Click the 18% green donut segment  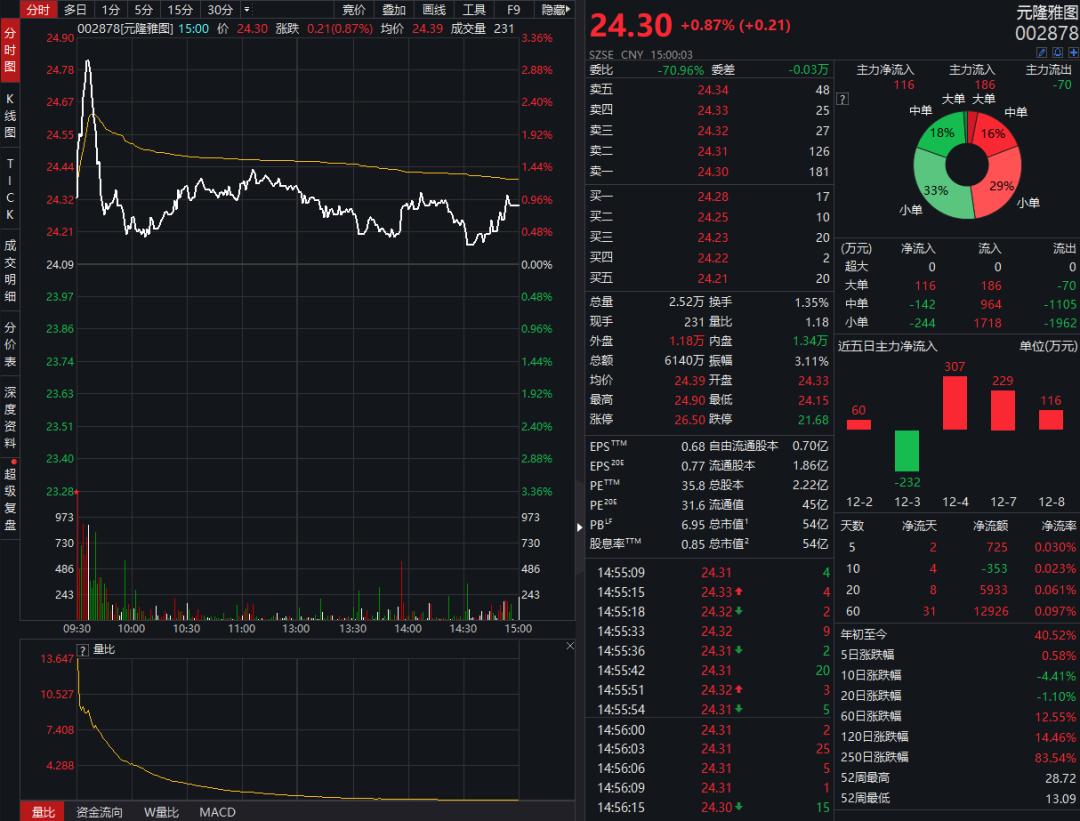click(x=941, y=134)
